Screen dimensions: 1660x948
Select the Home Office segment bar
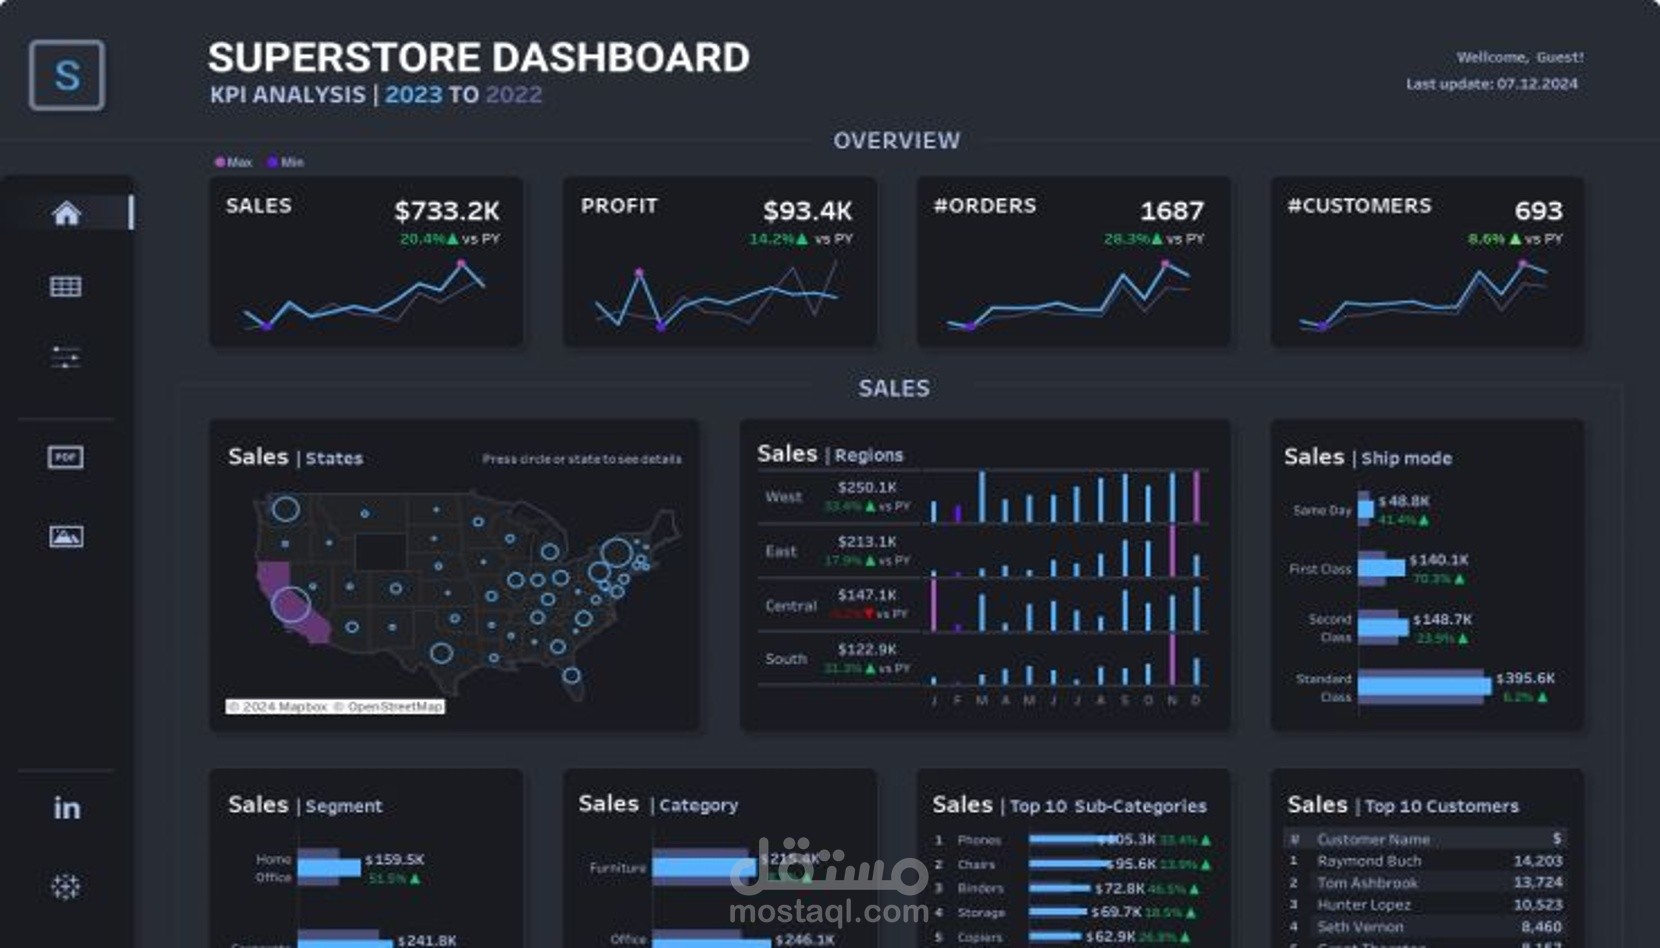(x=329, y=867)
